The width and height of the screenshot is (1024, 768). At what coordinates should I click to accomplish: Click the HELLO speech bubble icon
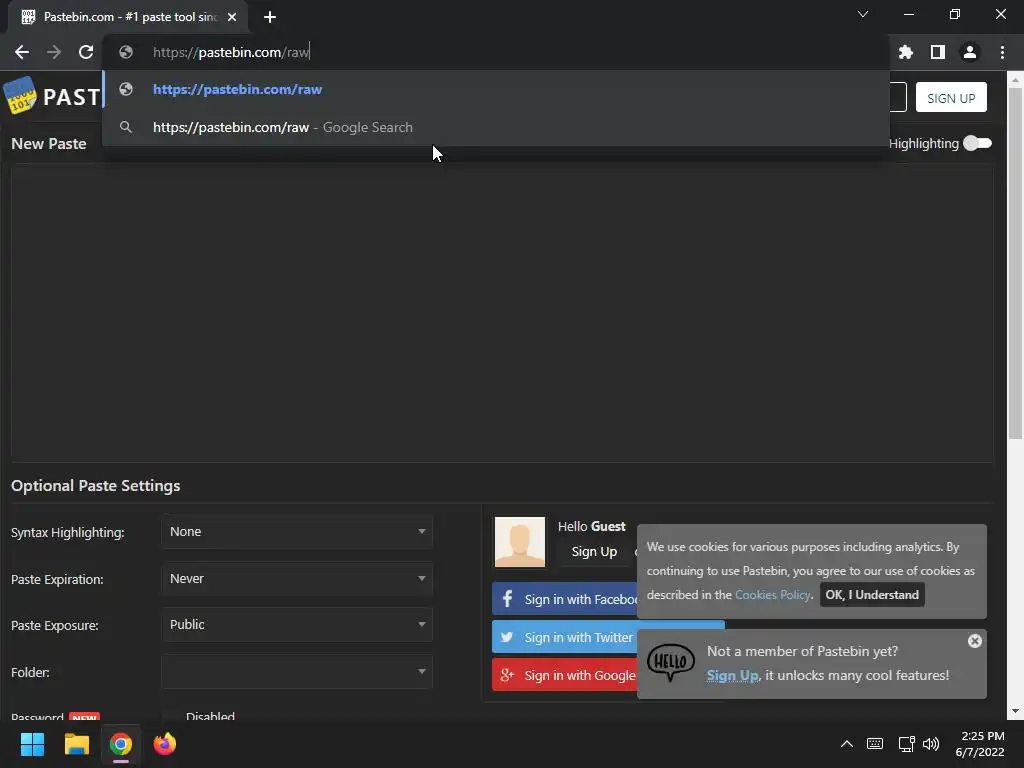pos(670,662)
